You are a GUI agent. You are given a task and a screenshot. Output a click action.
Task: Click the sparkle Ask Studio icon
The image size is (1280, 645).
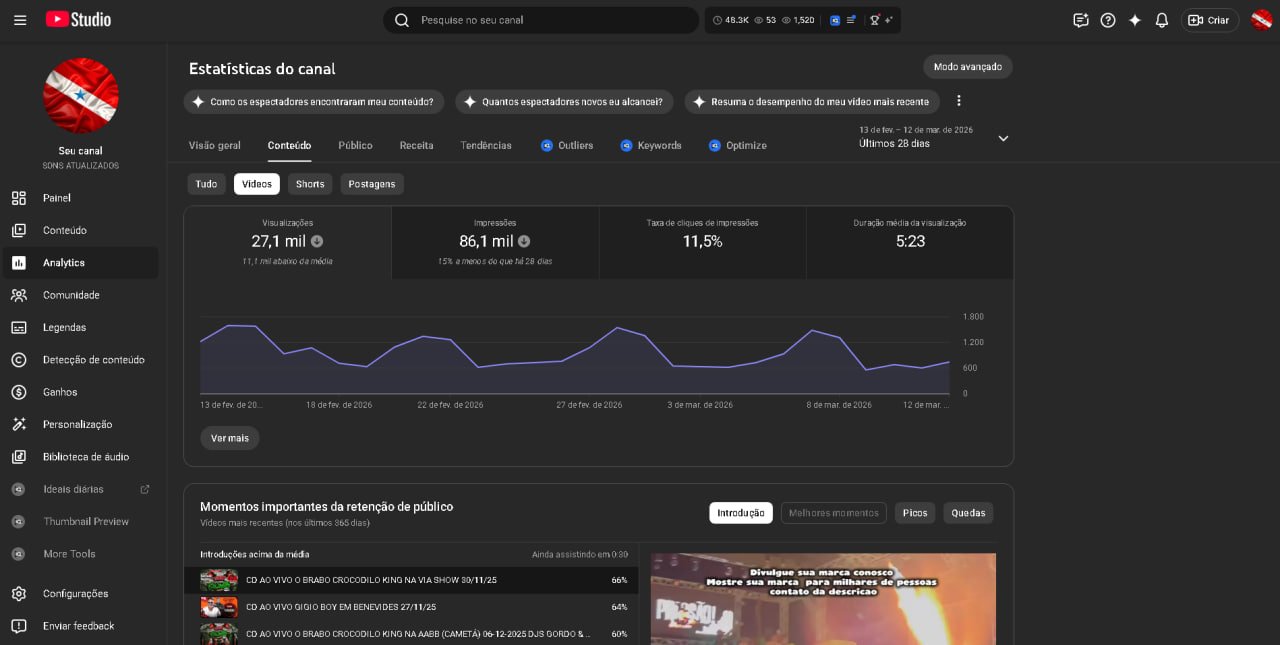point(1135,20)
